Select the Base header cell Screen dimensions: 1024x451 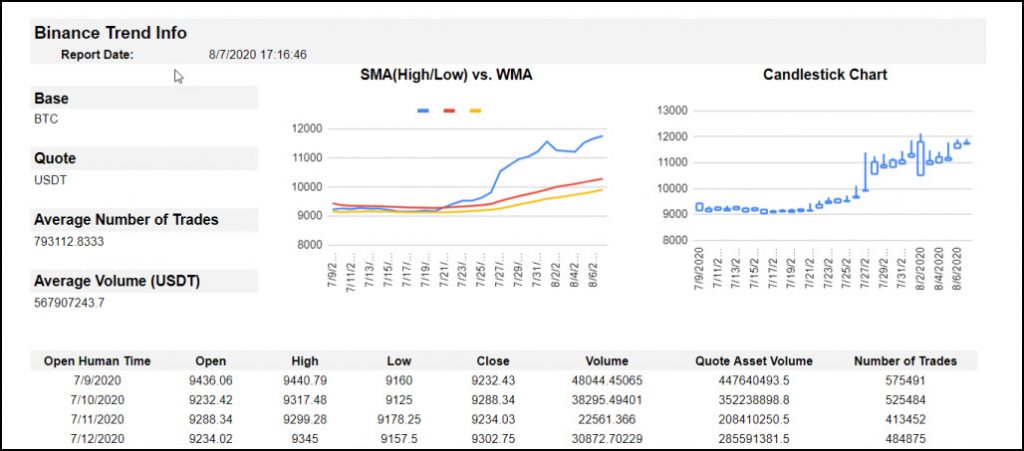pyautogui.click(x=144, y=99)
